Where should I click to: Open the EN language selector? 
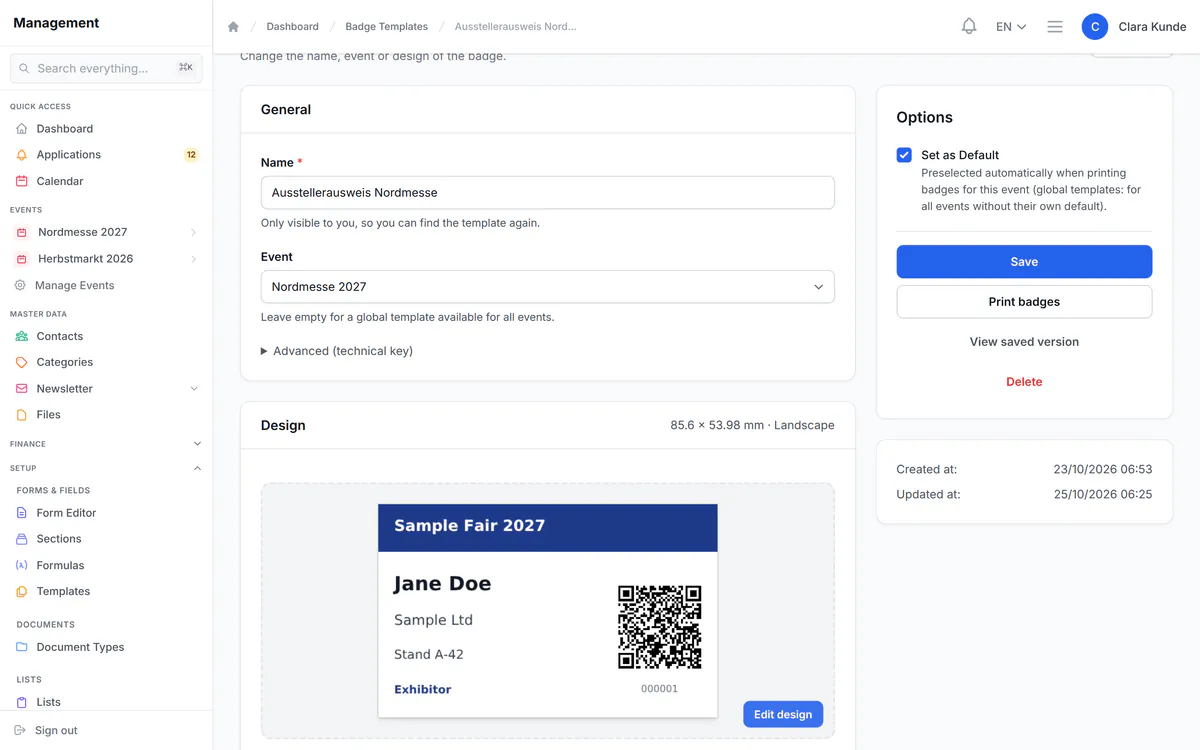1011,27
